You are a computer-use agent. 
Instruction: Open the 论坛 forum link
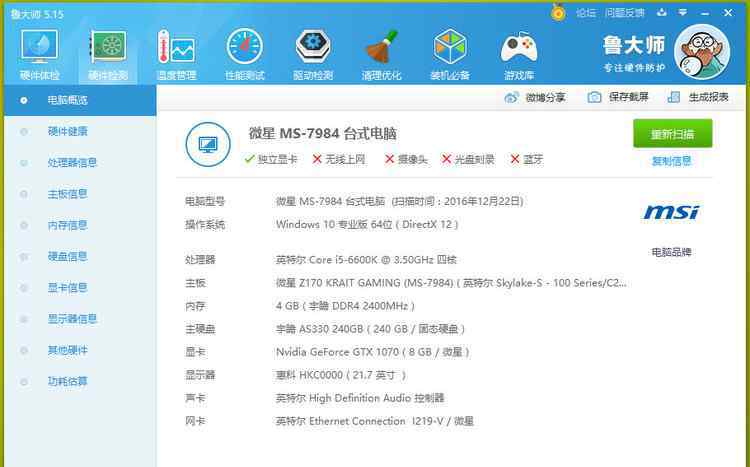586,13
